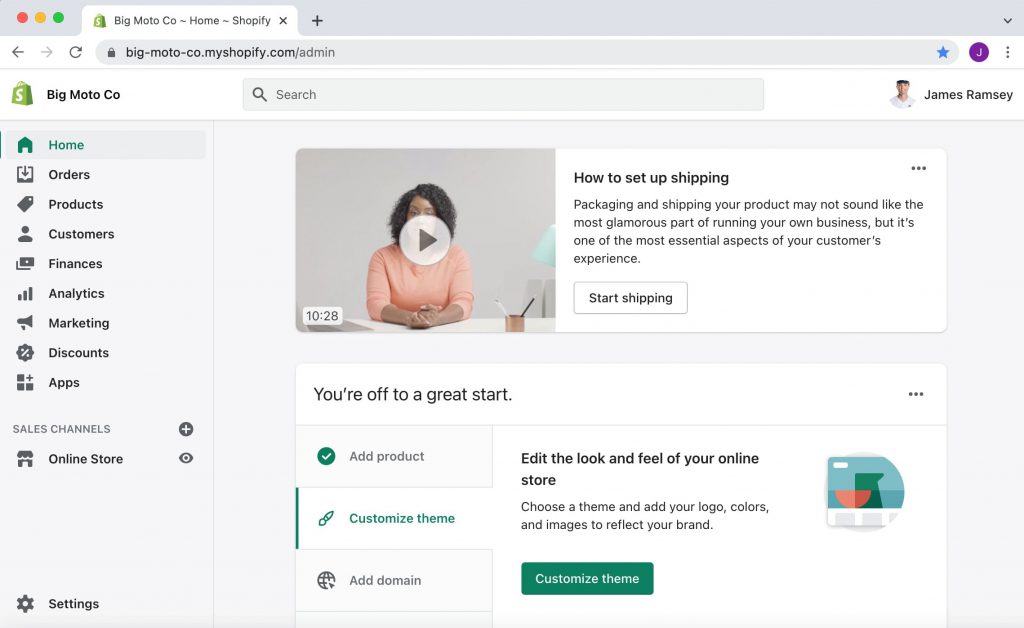1024x628 pixels.
Task: Go forward with the browser forward arrow
Action: point(46,52)
